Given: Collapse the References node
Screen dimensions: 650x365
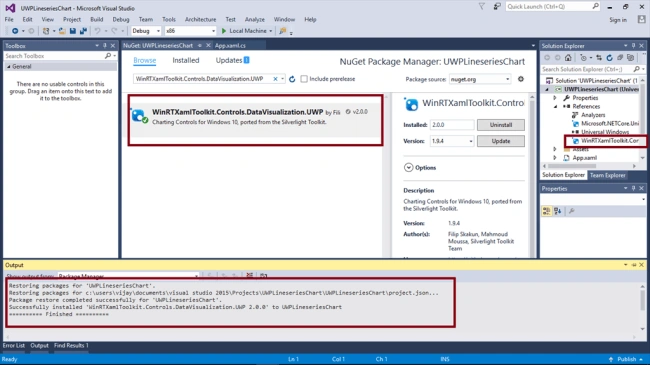Looking at the screenshot, I should (x=555, y=107).
